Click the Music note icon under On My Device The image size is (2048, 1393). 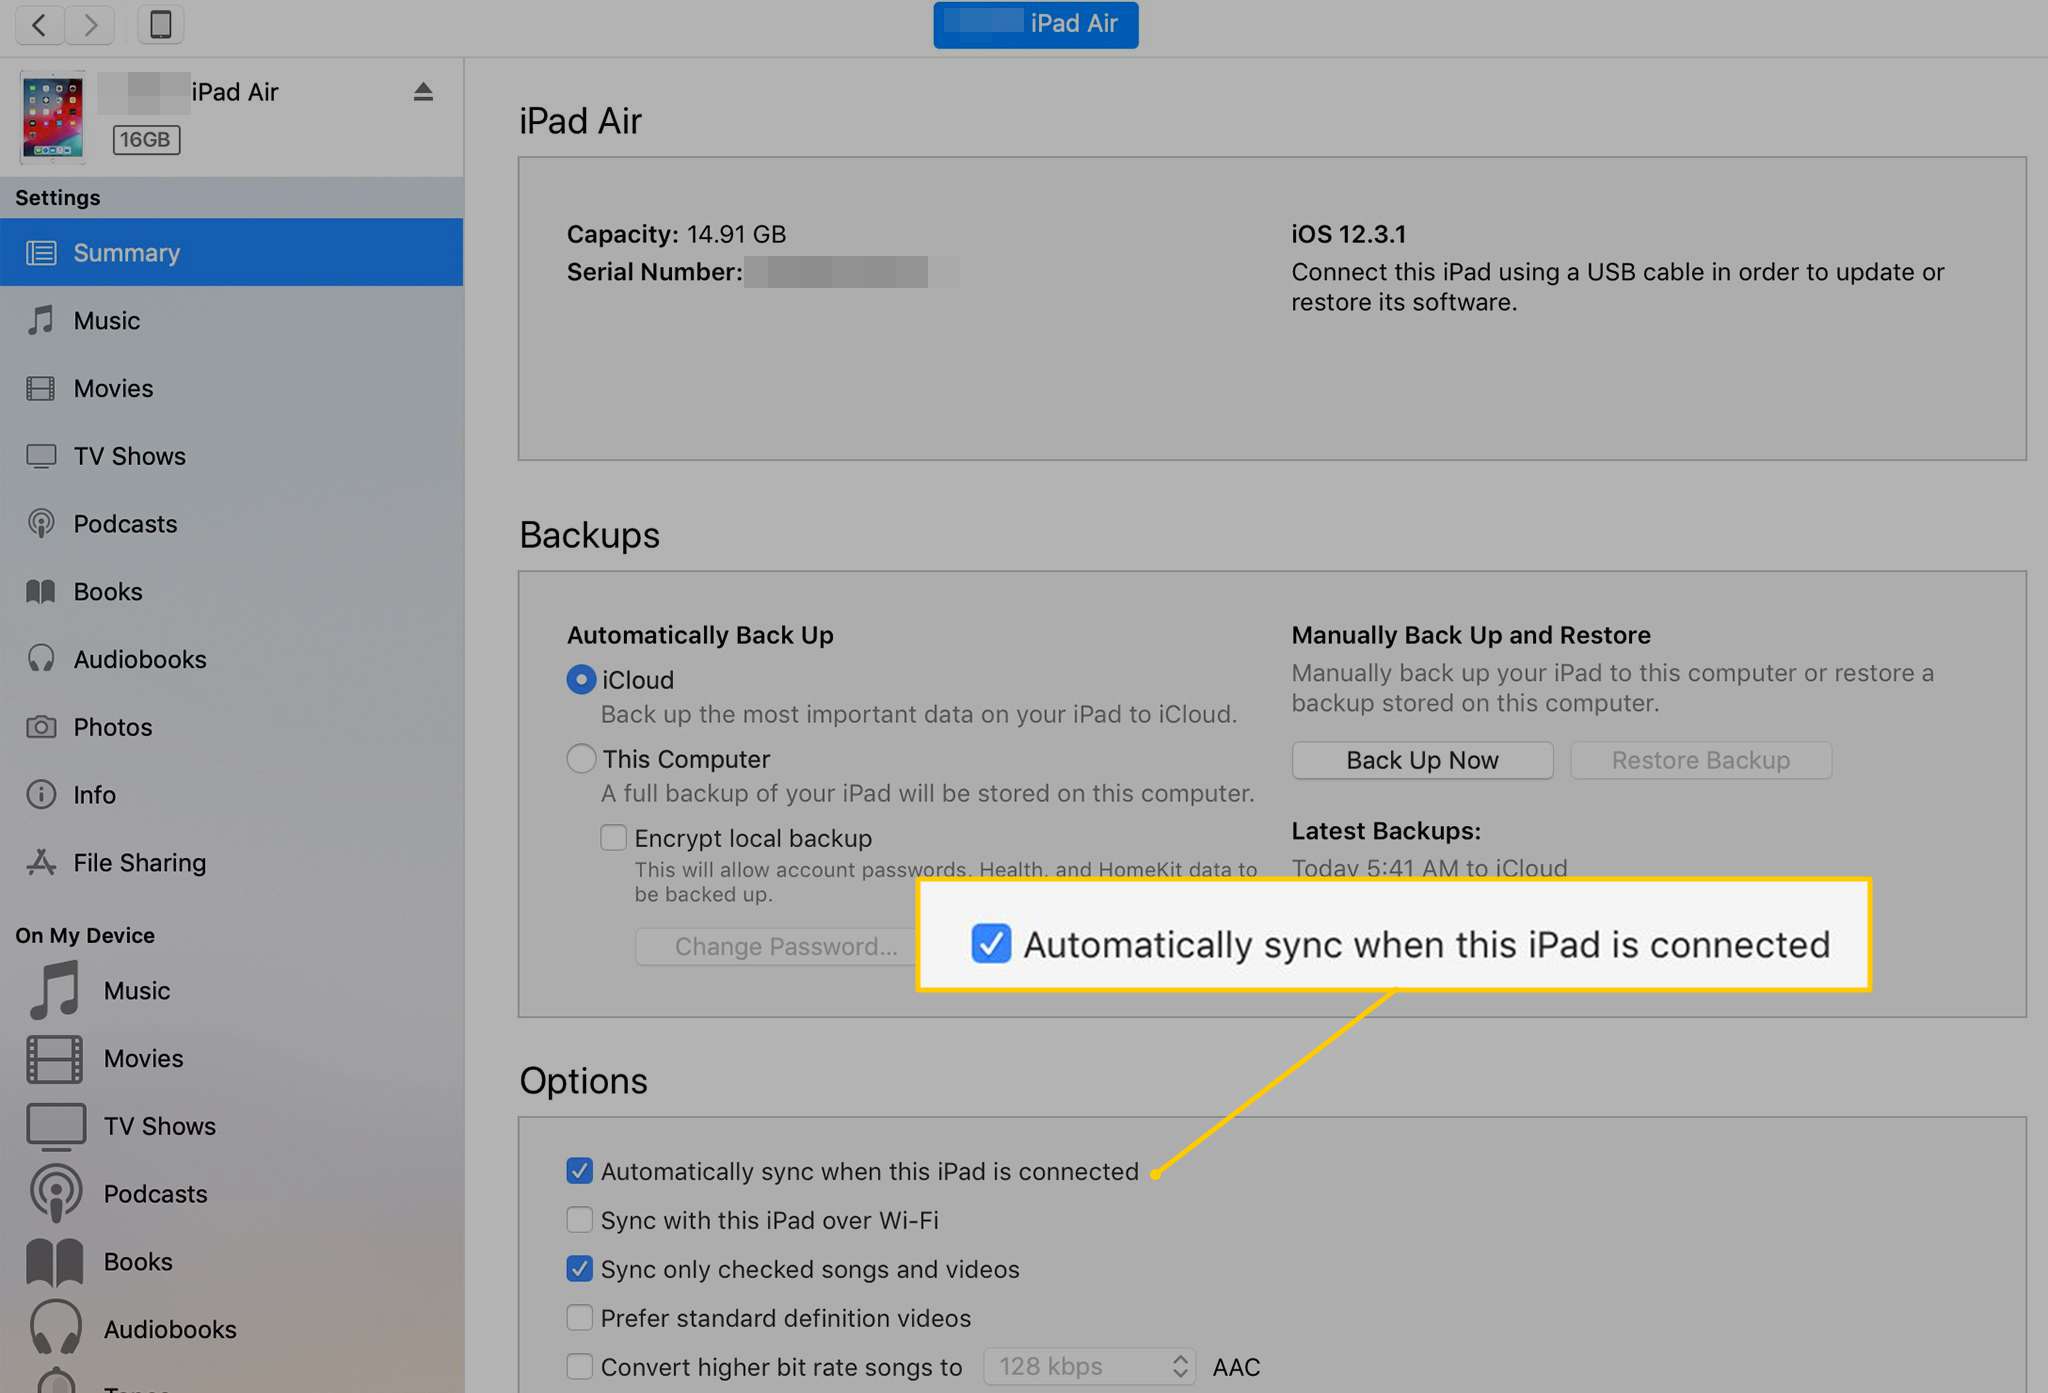(x=55, y=990)
